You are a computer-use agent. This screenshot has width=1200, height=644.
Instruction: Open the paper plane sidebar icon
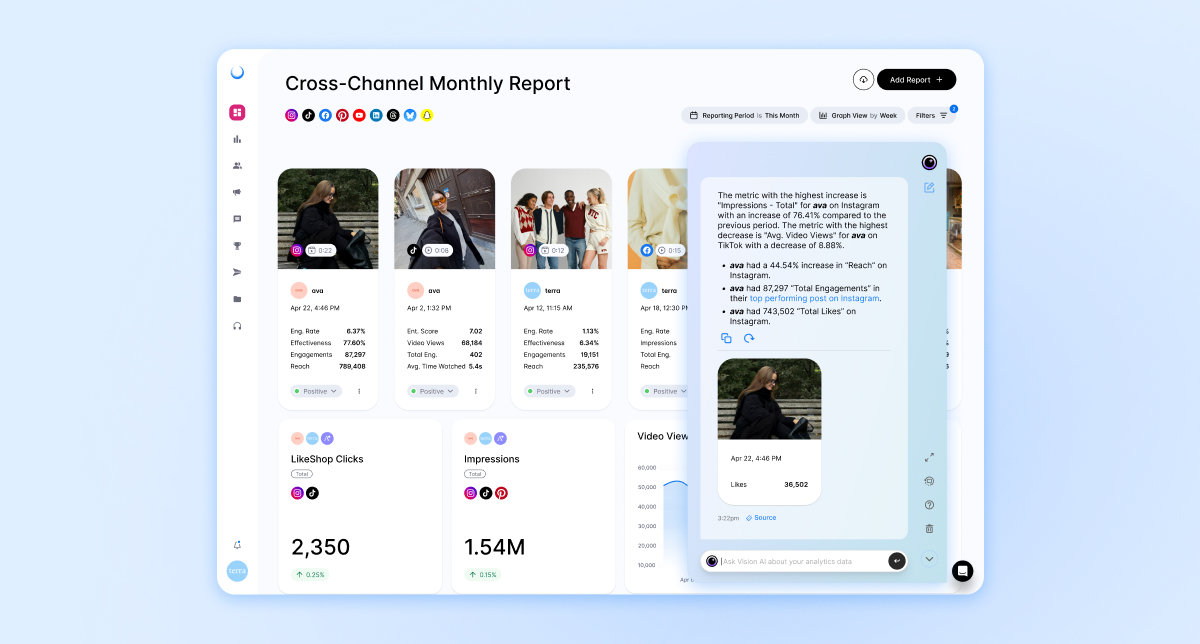[x=237, y=272]
